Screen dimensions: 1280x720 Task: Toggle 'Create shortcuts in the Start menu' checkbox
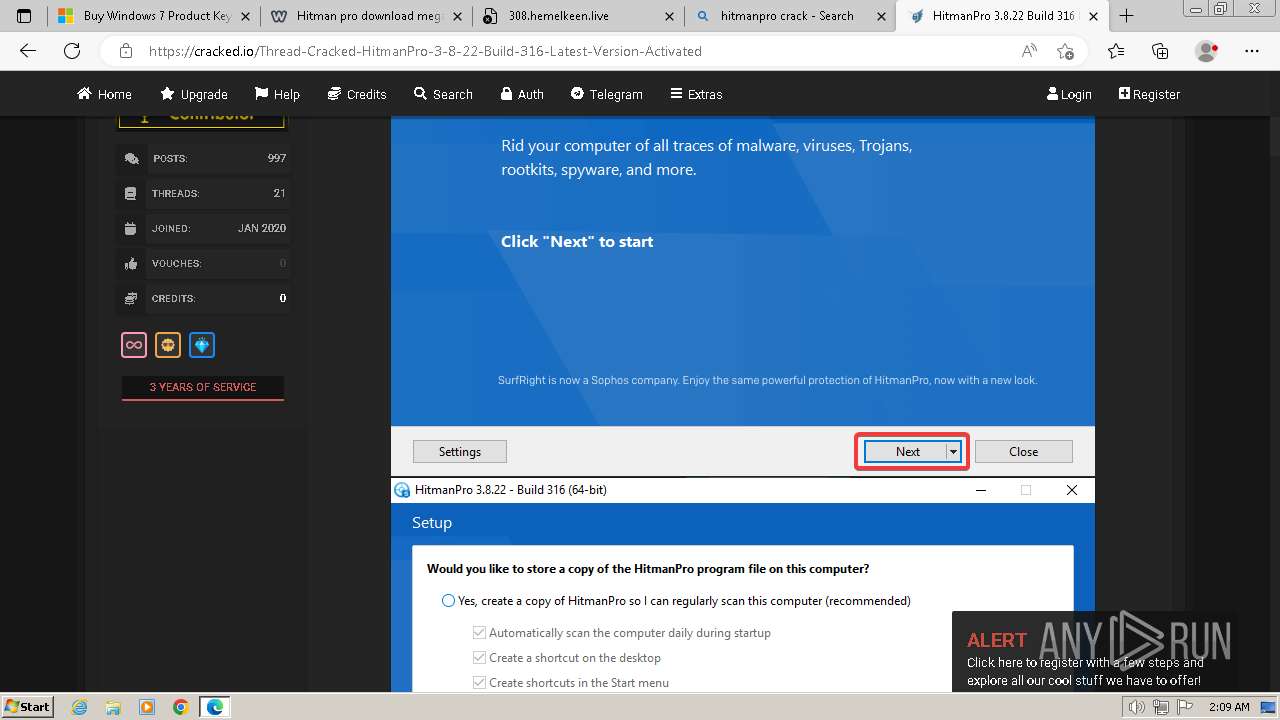point(479,683)
